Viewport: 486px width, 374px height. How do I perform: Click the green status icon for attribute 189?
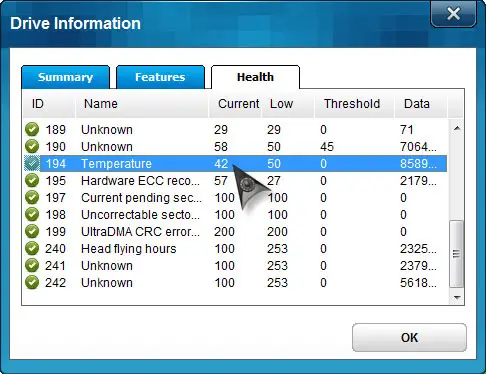[x=32, y=129]
